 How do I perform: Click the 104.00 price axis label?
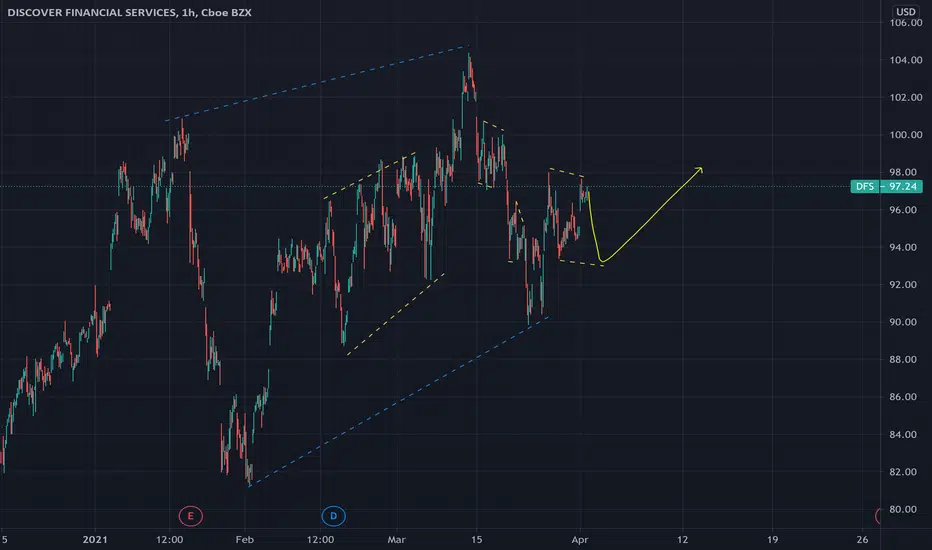(x=906, y=60)
